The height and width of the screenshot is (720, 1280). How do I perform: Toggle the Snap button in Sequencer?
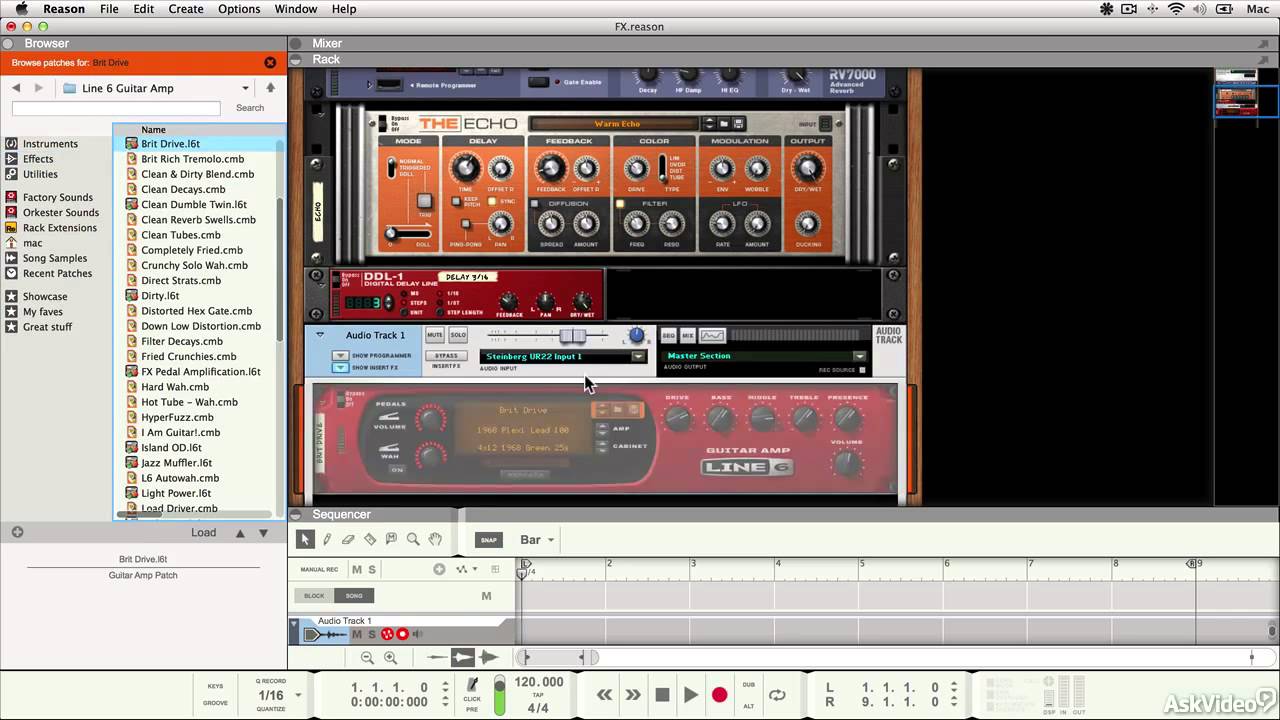488,540
